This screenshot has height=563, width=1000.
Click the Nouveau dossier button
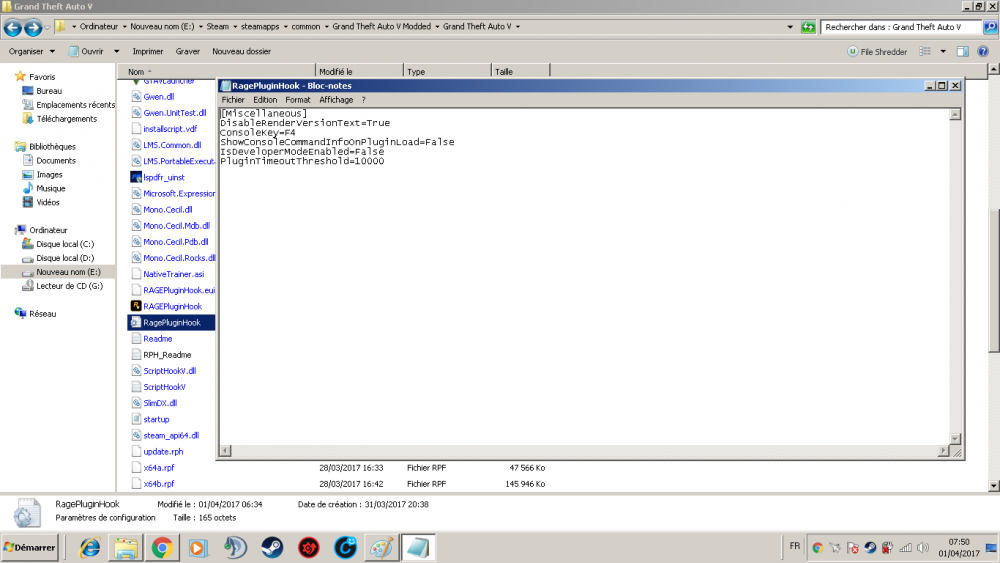pyautogui.click(x=241, y=52)
